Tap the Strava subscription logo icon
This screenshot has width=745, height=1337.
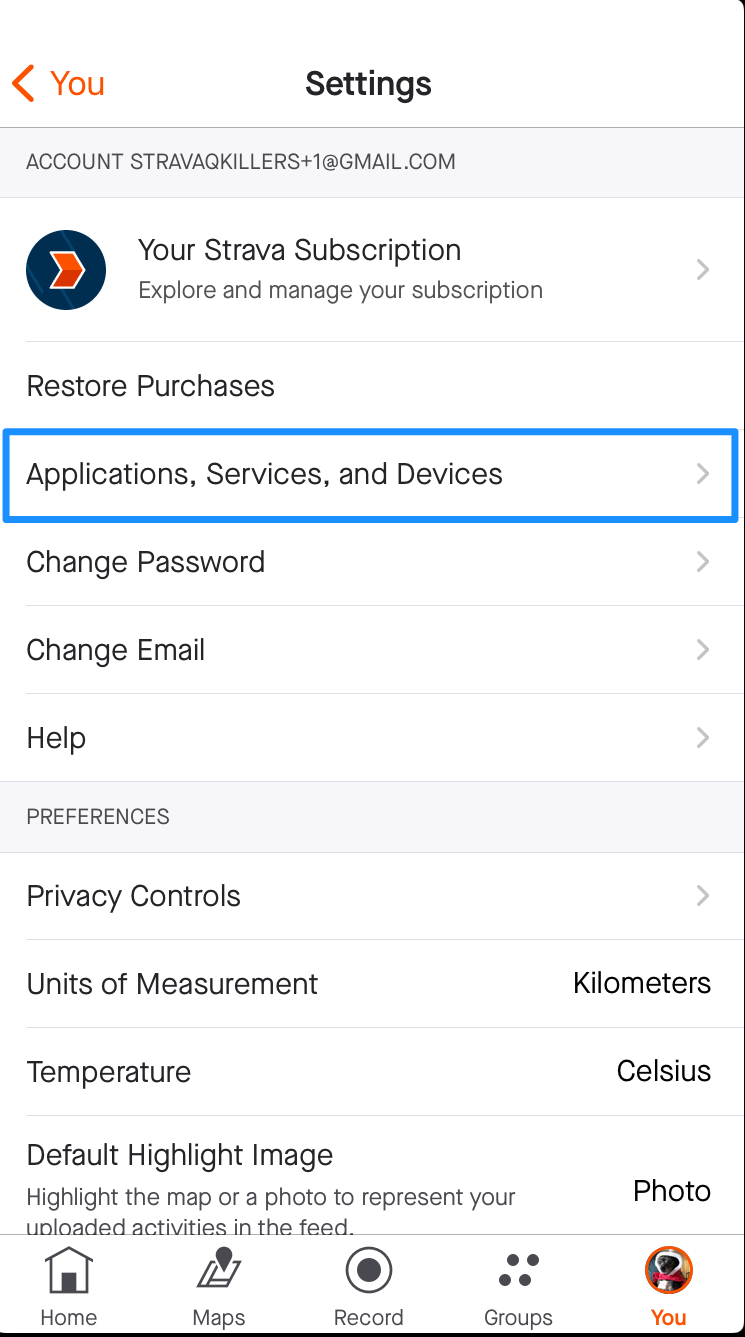66,270
